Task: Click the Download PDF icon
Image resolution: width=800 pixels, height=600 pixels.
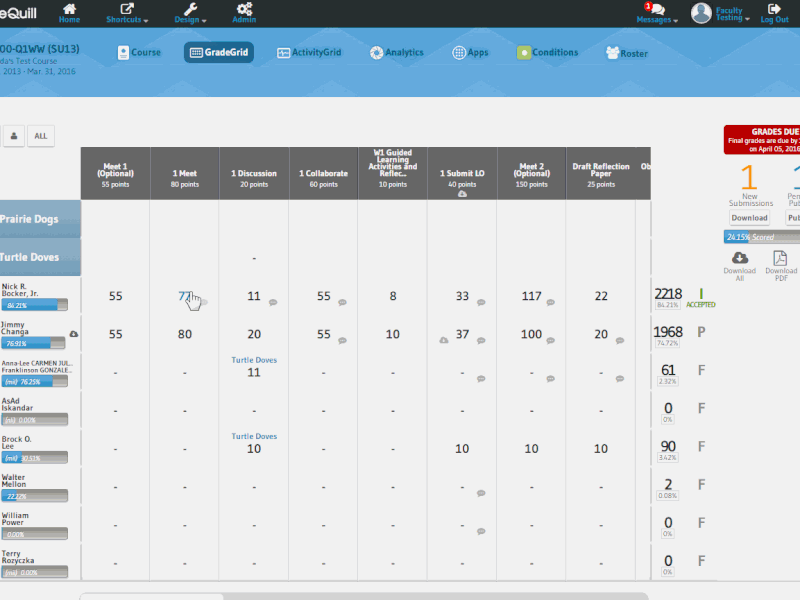Action: [x=781, y=258]
